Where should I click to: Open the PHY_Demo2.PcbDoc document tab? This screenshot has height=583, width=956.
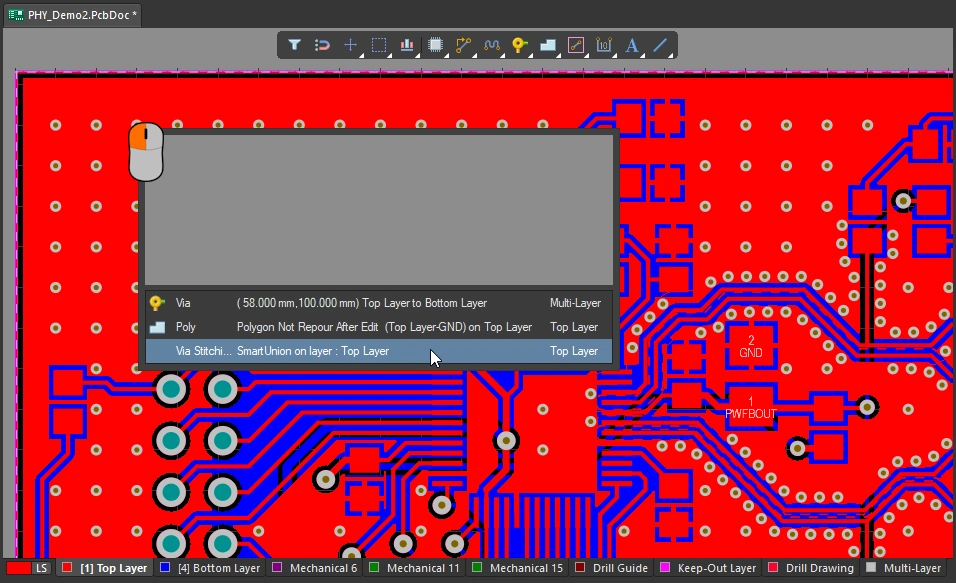point(76,14)
